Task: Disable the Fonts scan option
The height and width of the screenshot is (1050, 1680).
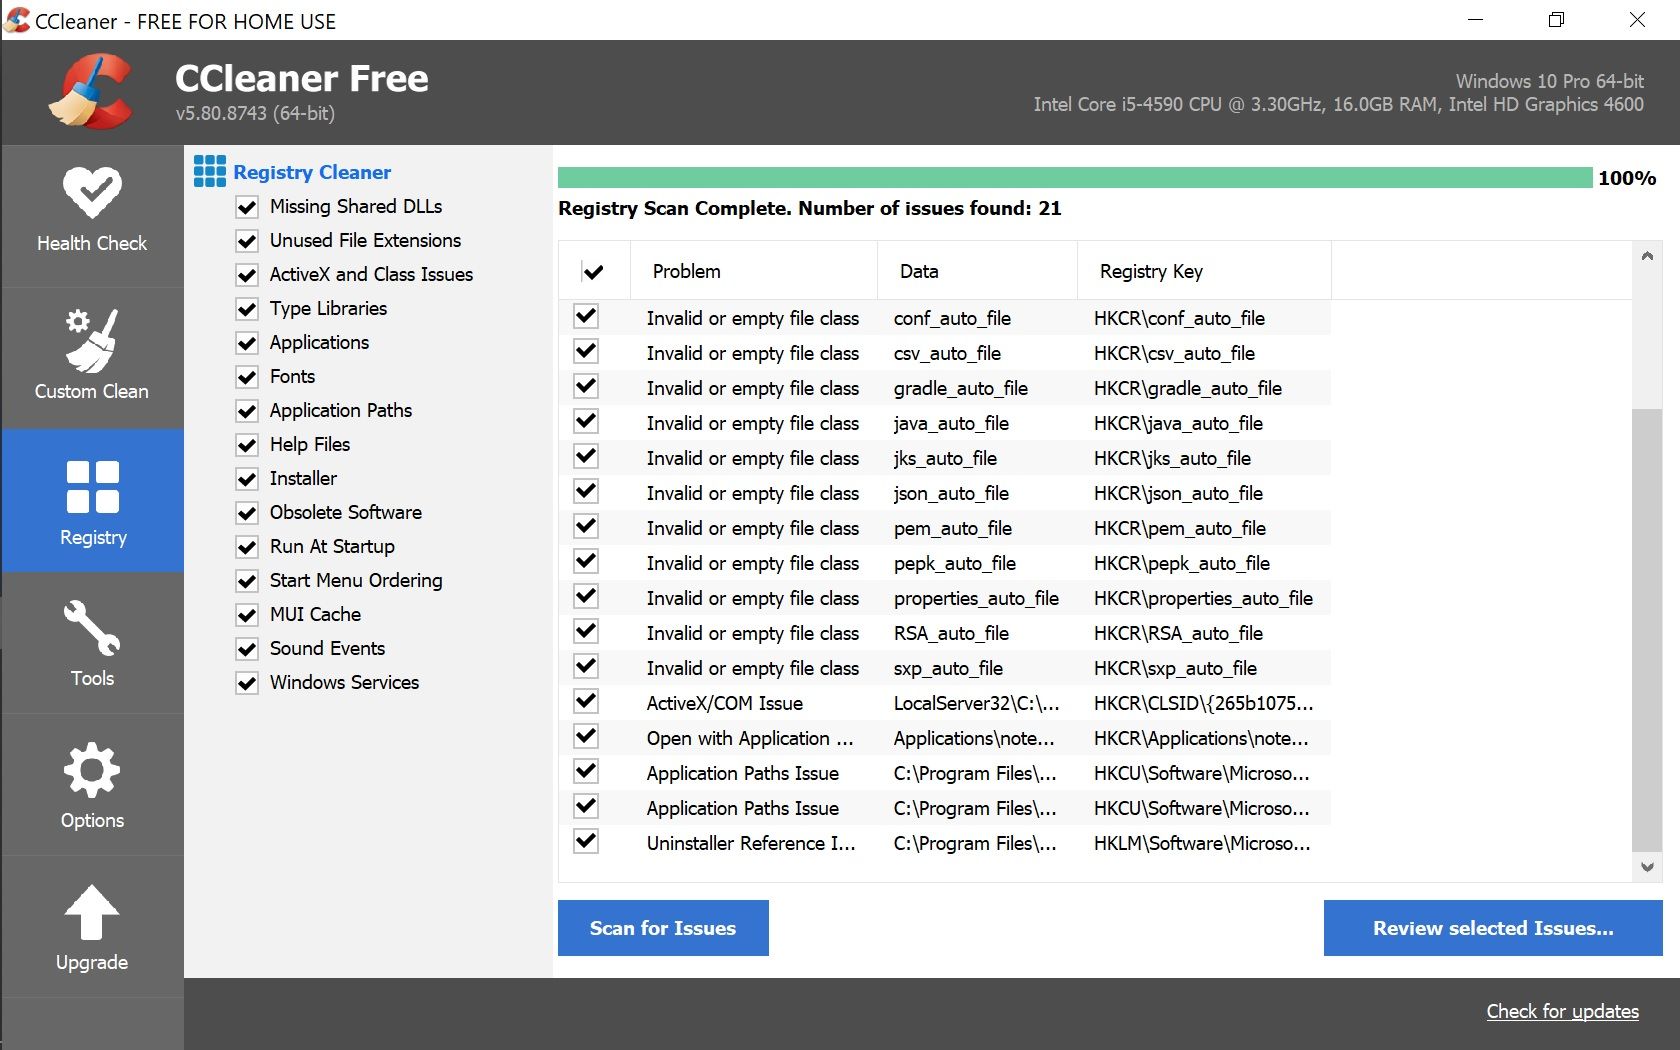Action: tap(247, 377)
